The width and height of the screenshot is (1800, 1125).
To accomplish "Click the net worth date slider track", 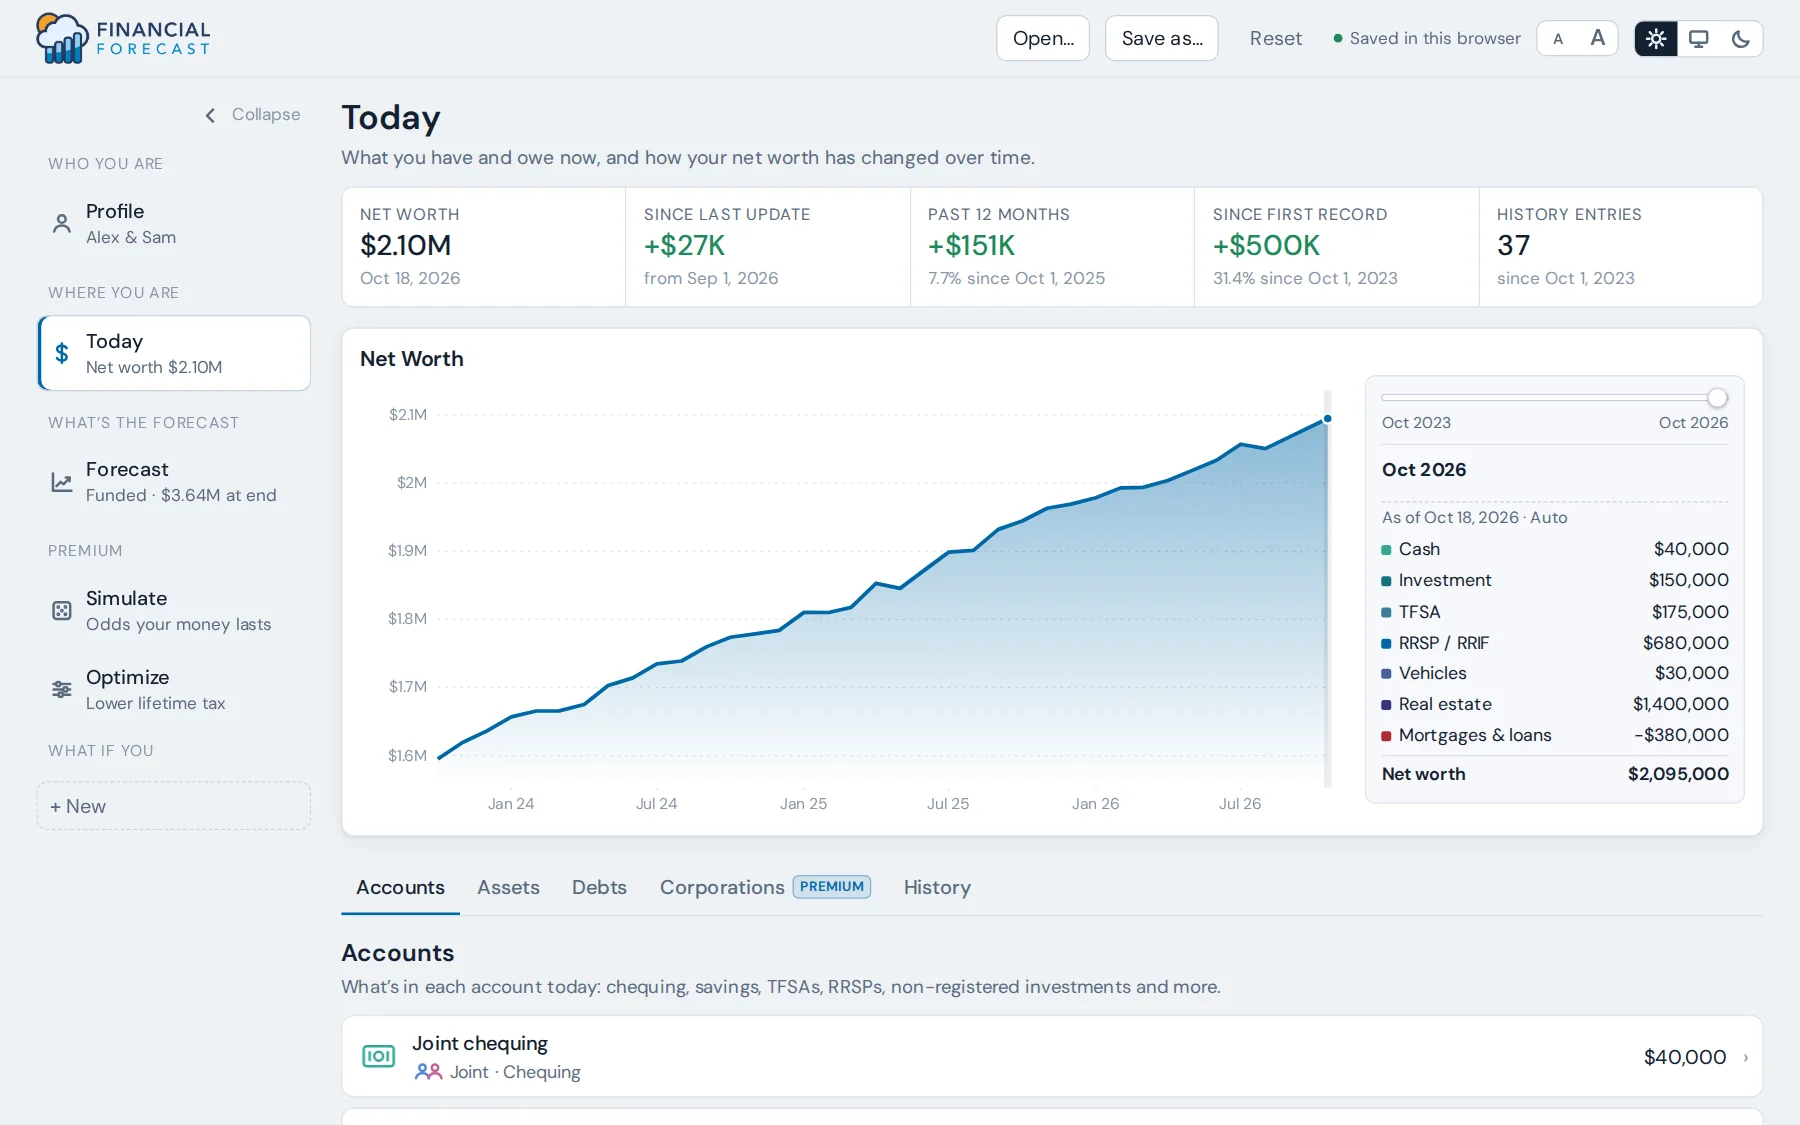I will (x=1554, y=398).
